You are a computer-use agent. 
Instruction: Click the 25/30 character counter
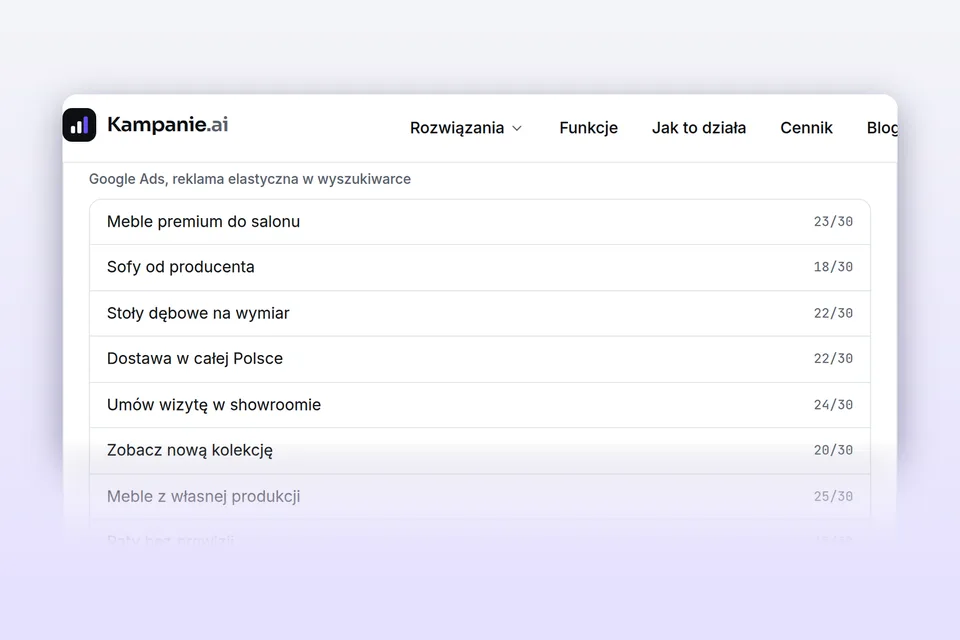click(x=833, y=496)
